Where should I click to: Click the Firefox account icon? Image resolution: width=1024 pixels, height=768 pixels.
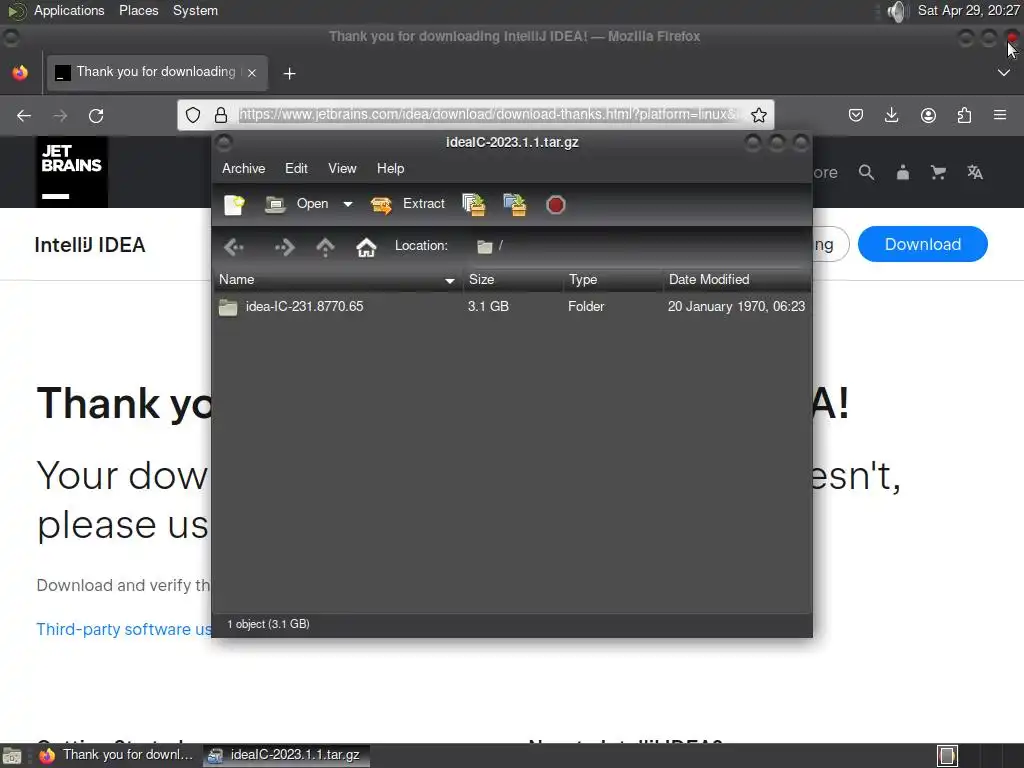[928, 116]
